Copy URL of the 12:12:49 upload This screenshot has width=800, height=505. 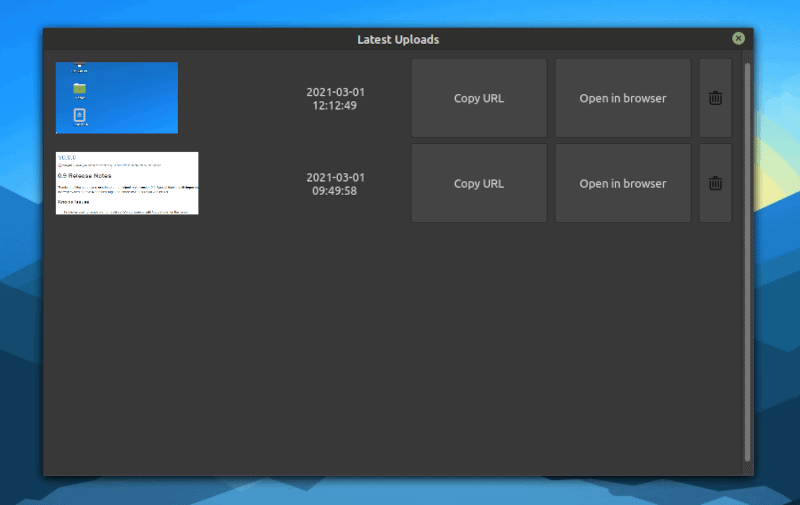[x=479, y=98]
